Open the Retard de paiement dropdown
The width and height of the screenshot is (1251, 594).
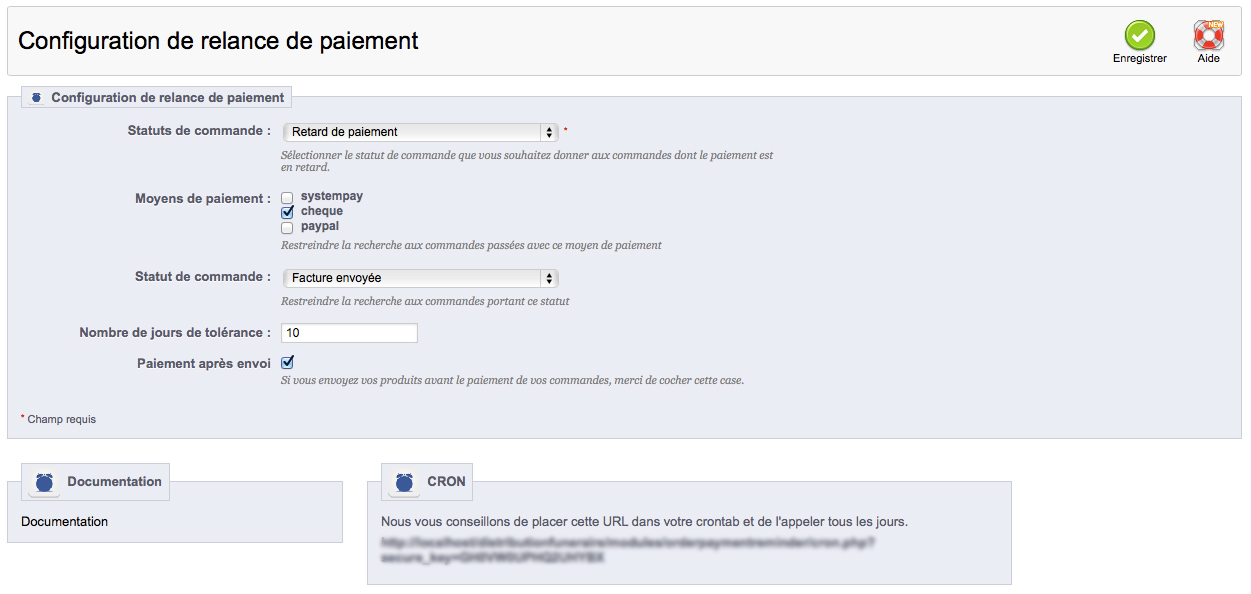pos(421,132)
